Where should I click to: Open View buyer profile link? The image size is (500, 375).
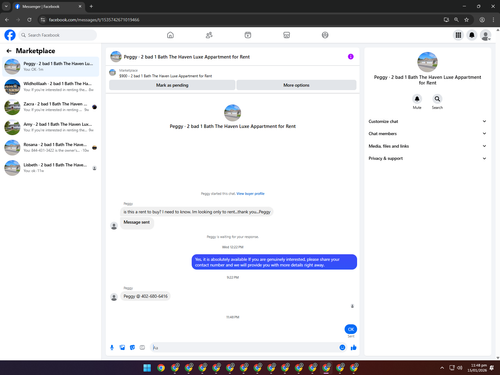(250, 194)
